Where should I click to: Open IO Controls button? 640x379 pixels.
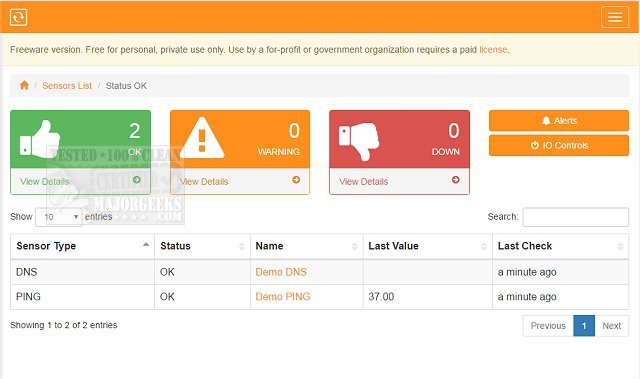[559, 145]
